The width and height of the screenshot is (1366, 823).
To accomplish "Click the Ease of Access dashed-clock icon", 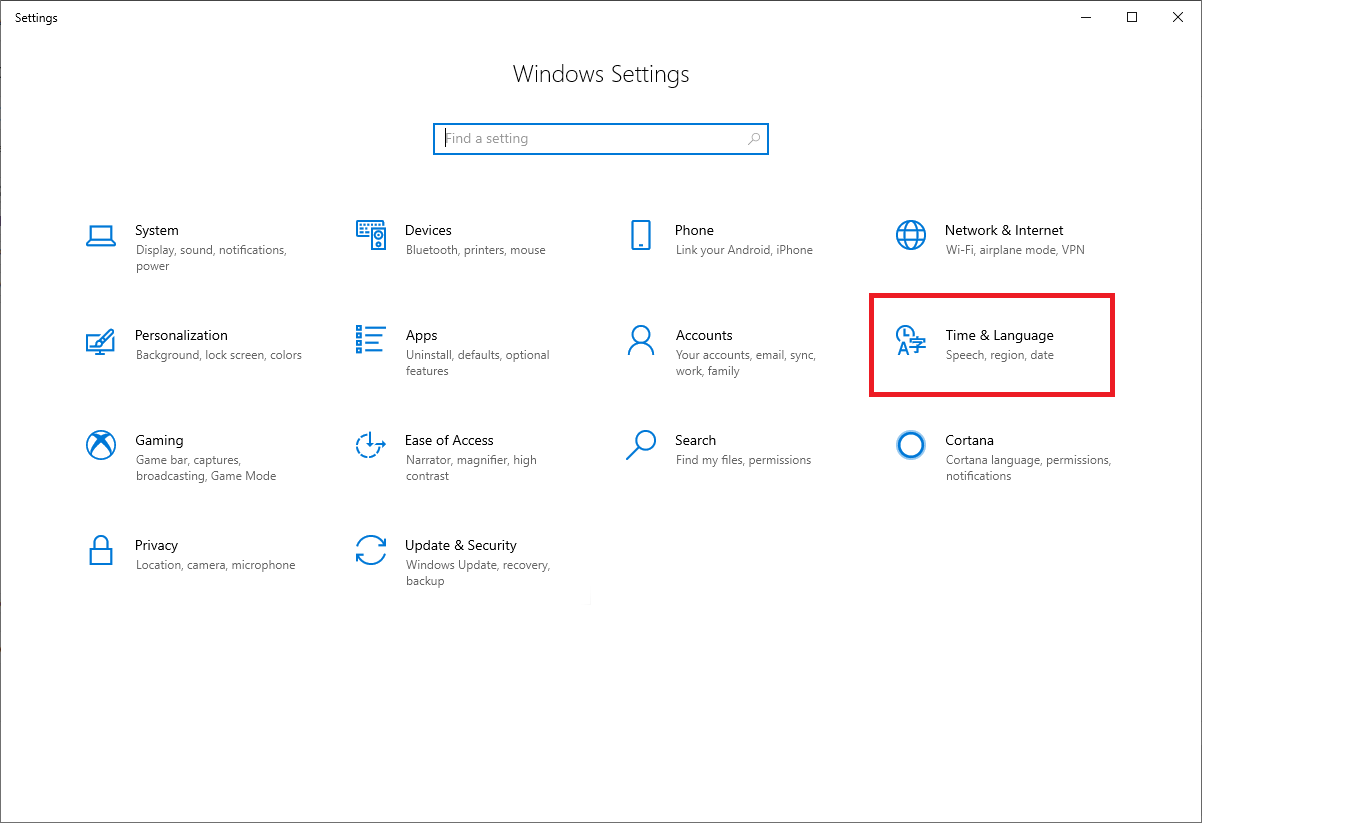I will coord(371,444).
